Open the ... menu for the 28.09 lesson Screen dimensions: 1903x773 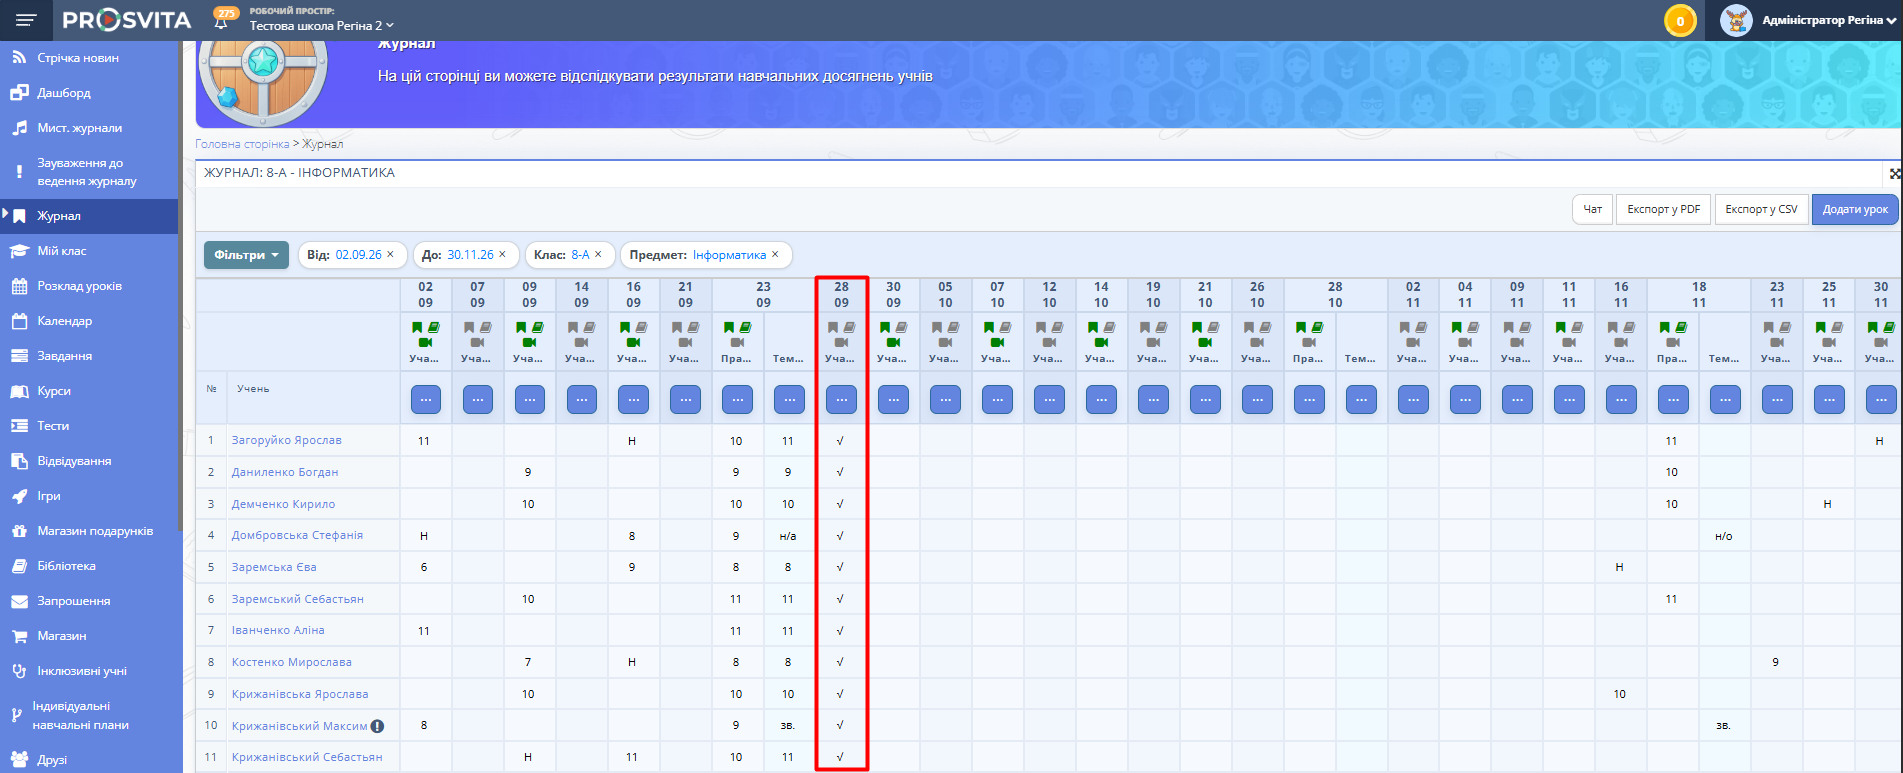[842, 400]
